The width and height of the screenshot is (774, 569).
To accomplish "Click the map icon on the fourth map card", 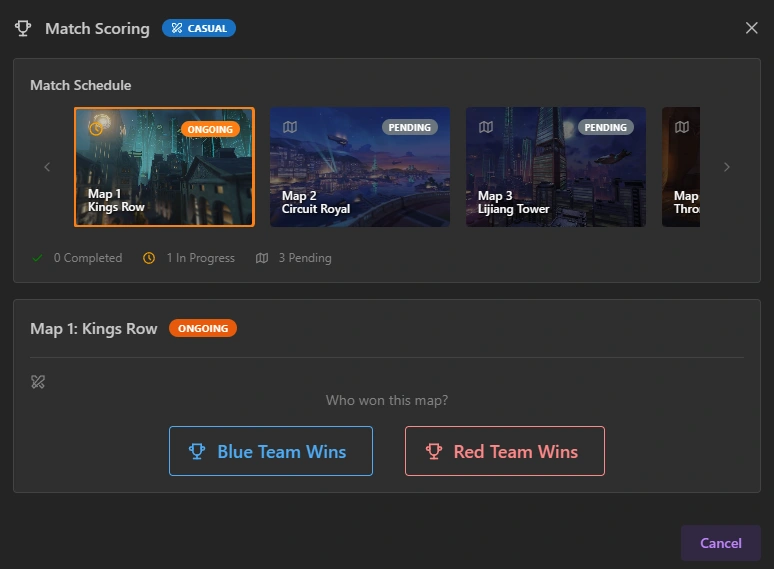I will click(x=682, y=128).
